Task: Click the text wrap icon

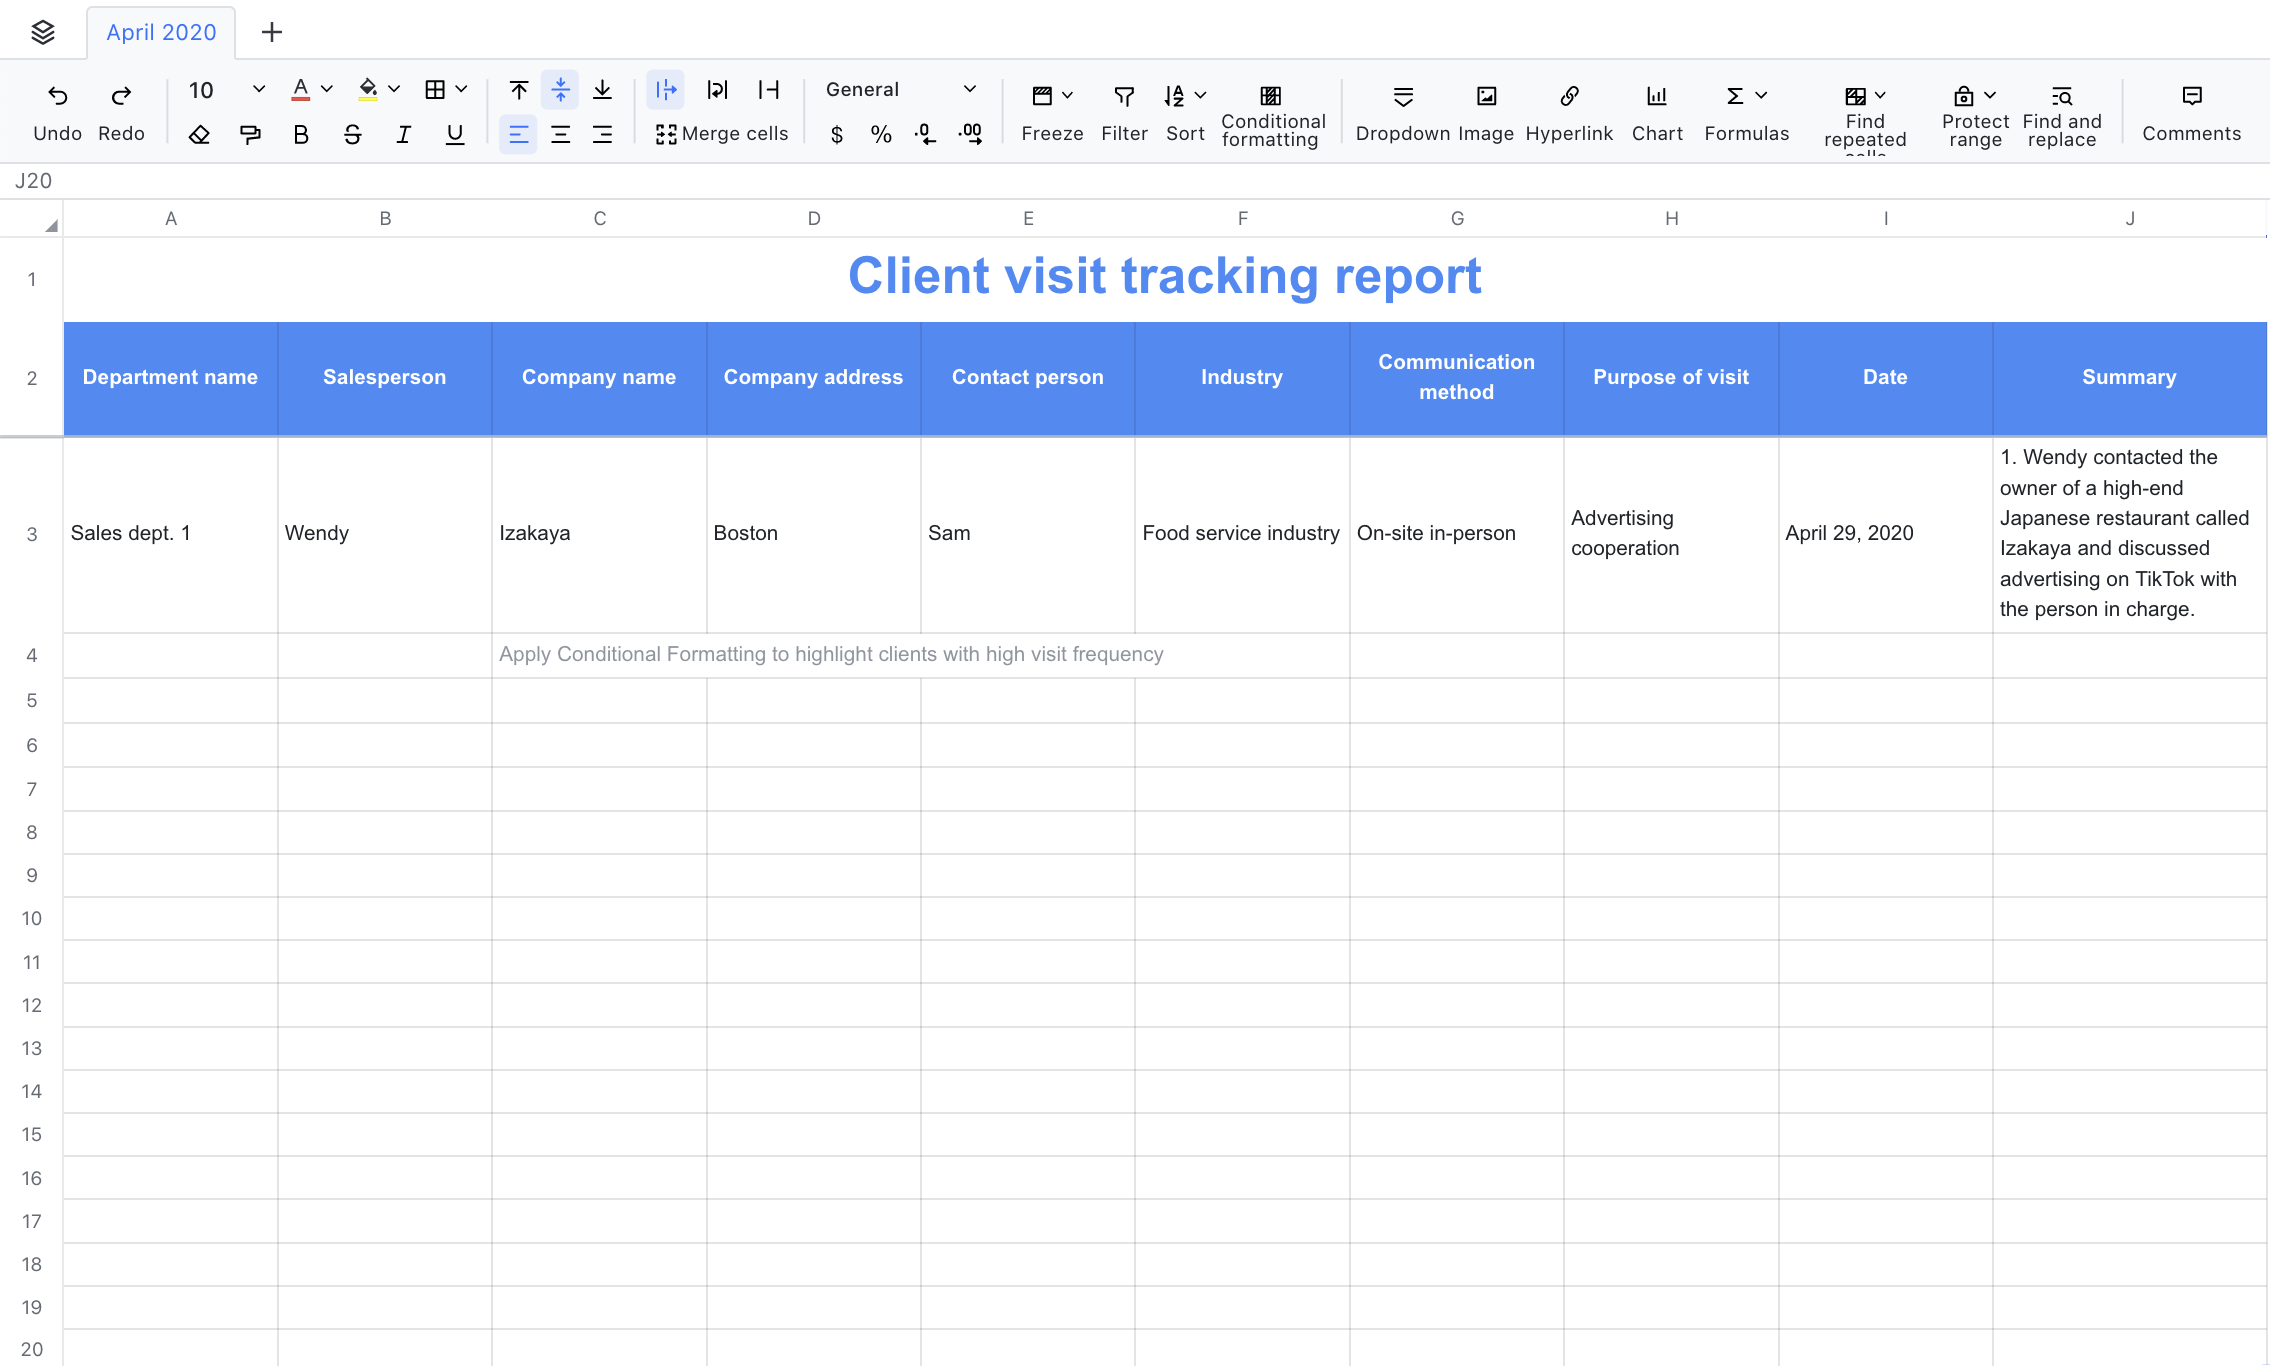Action: point(717,90)
